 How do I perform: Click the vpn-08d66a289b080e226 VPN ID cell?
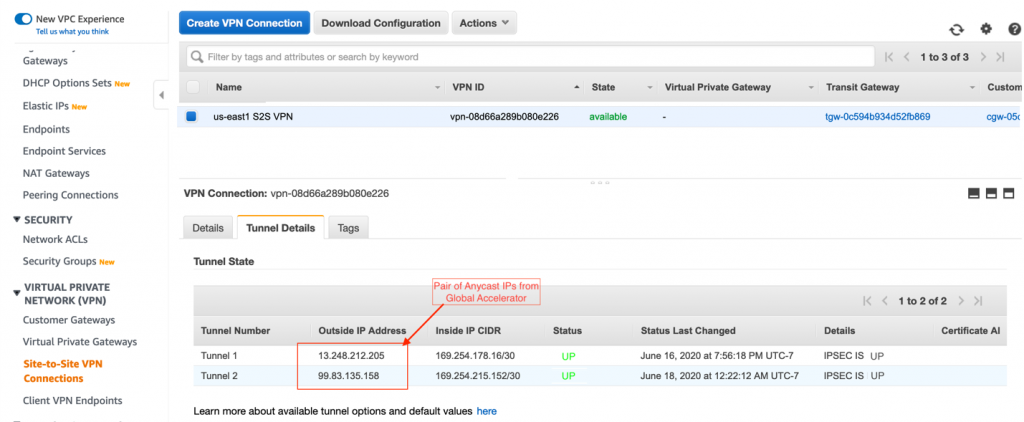(504, 117)
